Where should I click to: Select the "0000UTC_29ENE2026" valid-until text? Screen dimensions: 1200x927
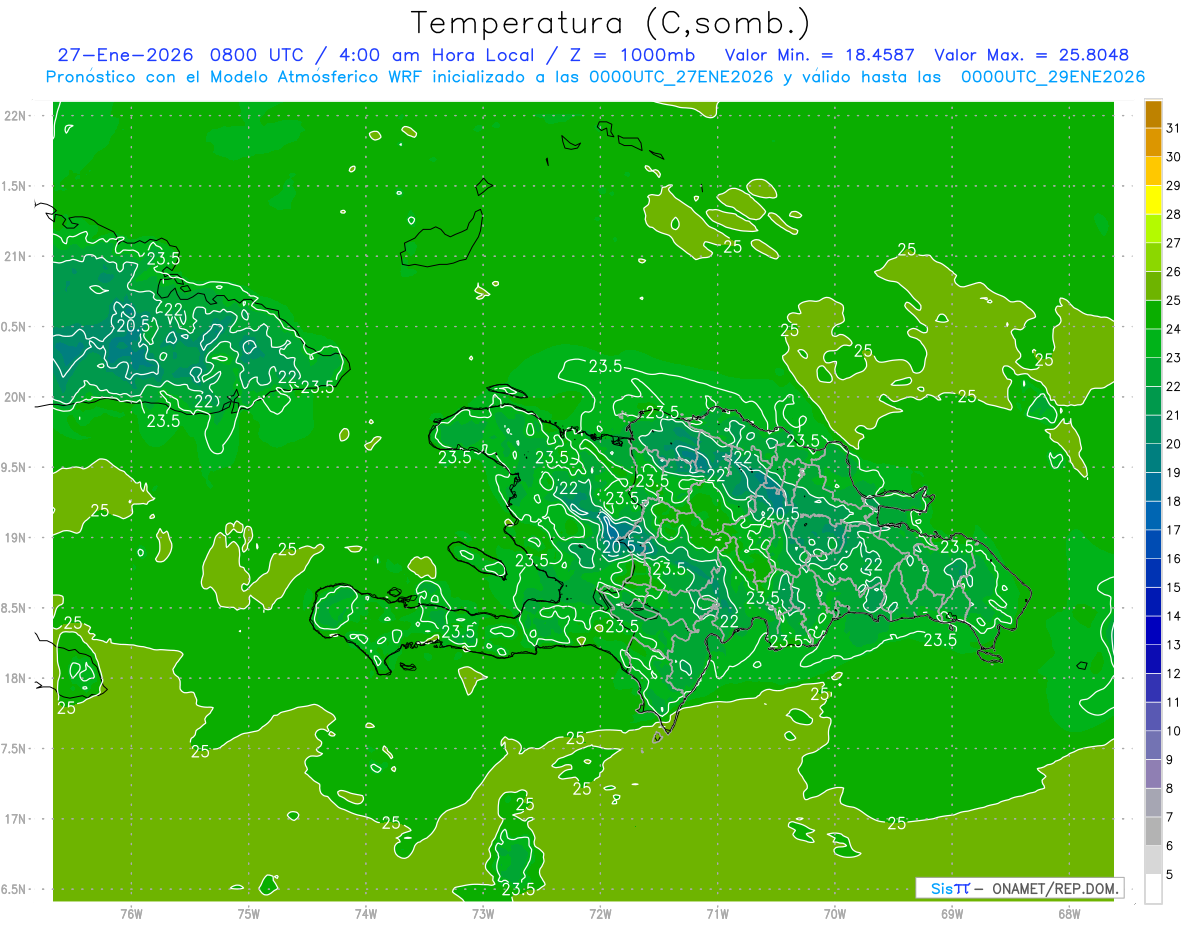[x=1053, y=77]
